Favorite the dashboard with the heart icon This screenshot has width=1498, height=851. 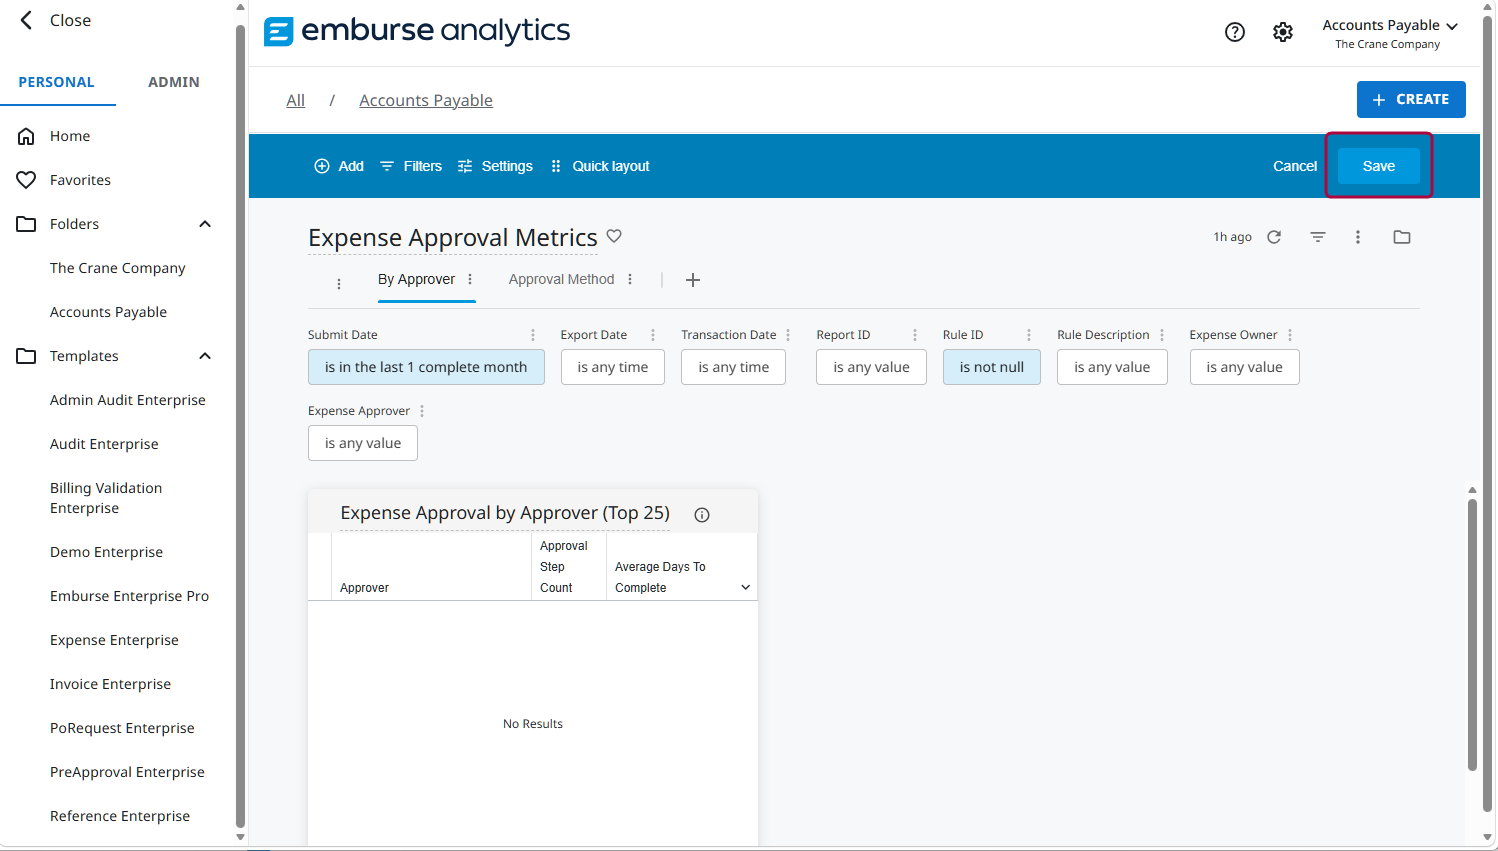(614, 236)
